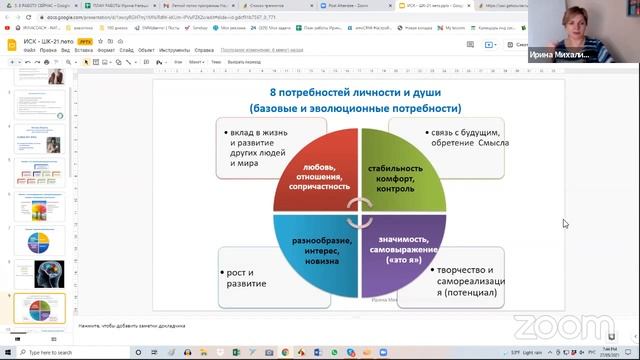640x360 pixels.
Task: Open the My Tenants bookmark
Action: (451, 28)
